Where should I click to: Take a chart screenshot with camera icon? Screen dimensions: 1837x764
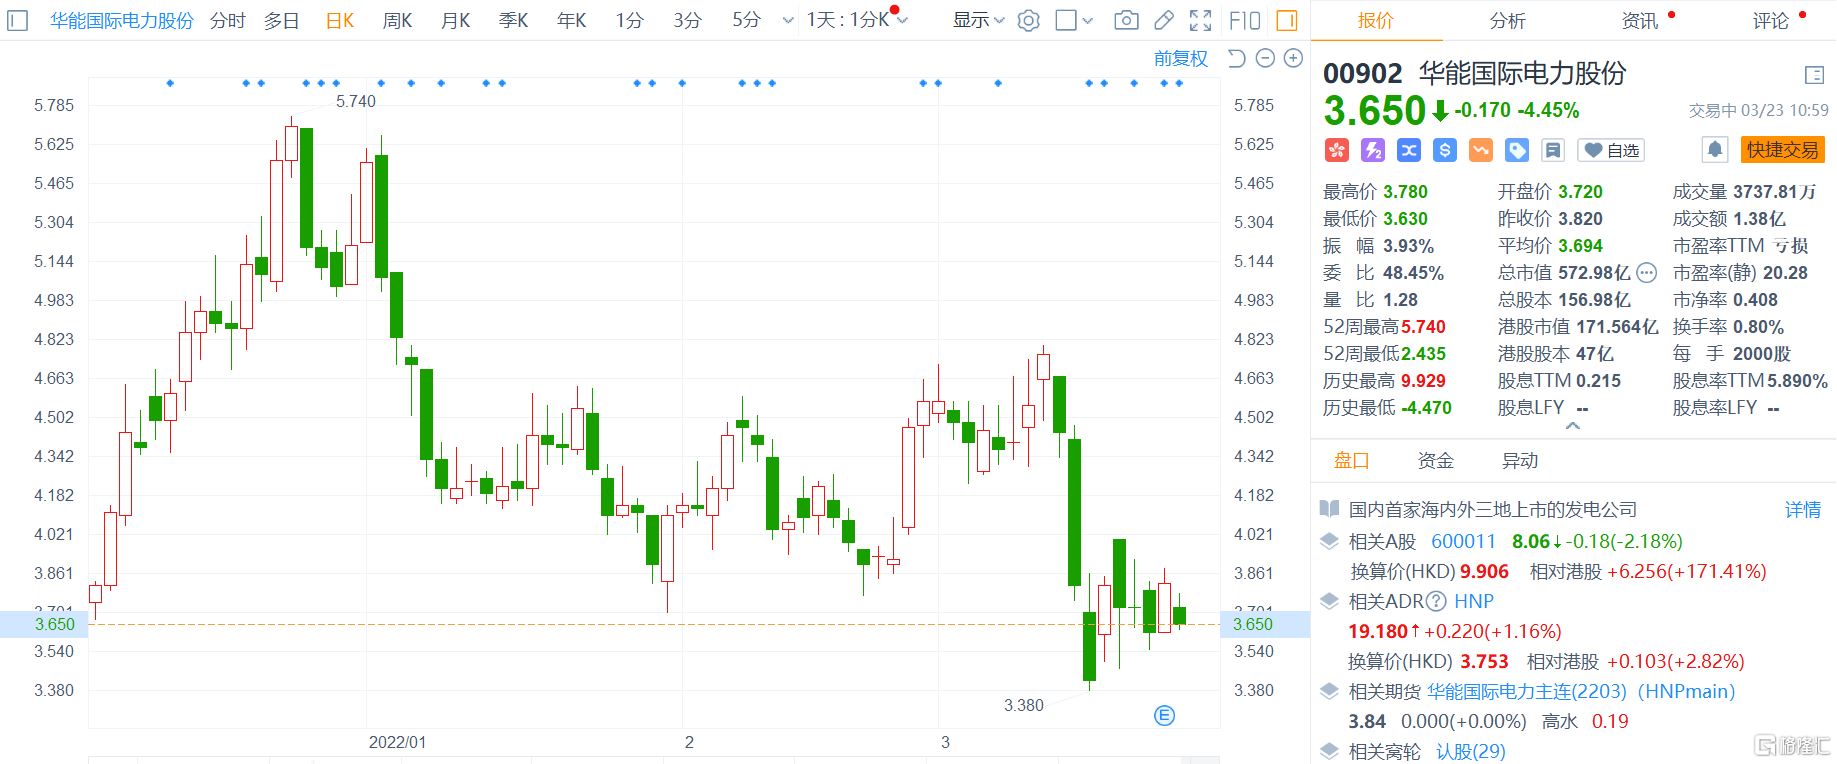pos(1126,20)
